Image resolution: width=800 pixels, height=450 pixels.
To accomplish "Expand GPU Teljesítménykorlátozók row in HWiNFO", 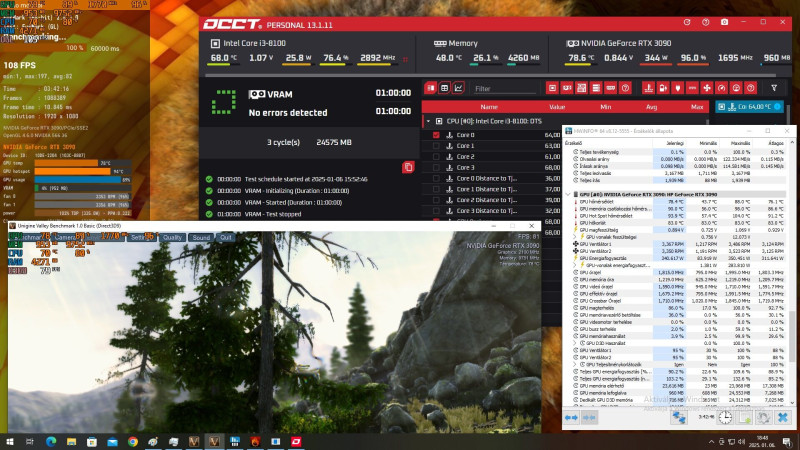I will click(575, 365).
